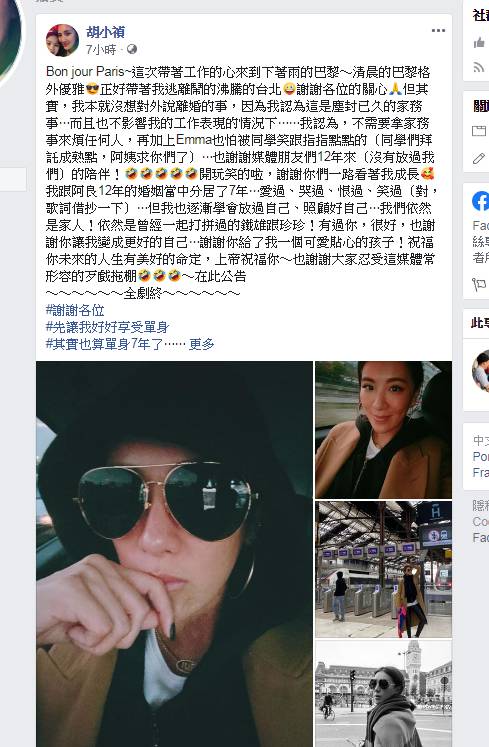Expand the post text with 更多
This screenshot has width=489, height=747.
(202, 344)
